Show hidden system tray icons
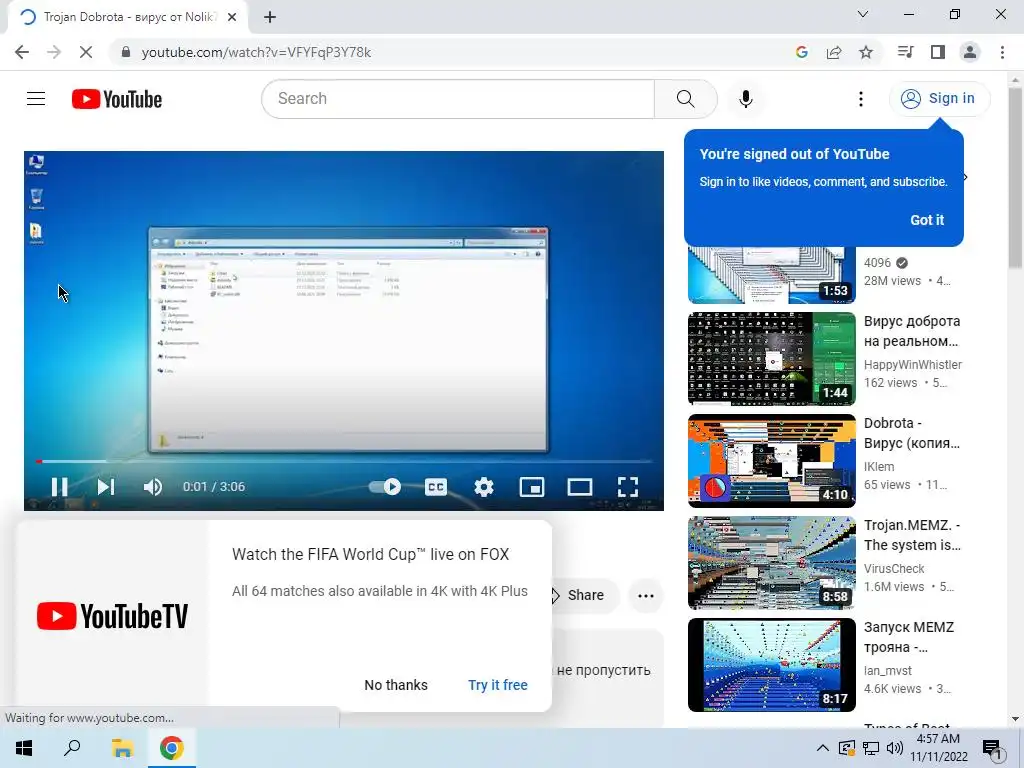This screenshot has width=1024, height=768. point(822,748)
